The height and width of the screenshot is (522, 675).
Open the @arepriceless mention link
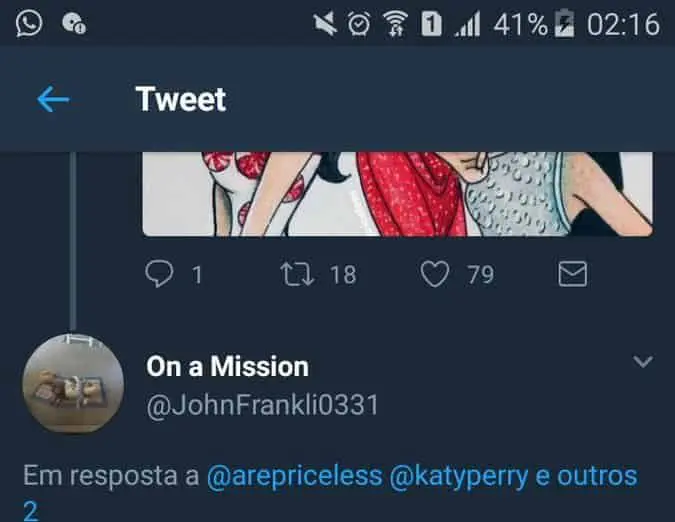coord(294,476)
